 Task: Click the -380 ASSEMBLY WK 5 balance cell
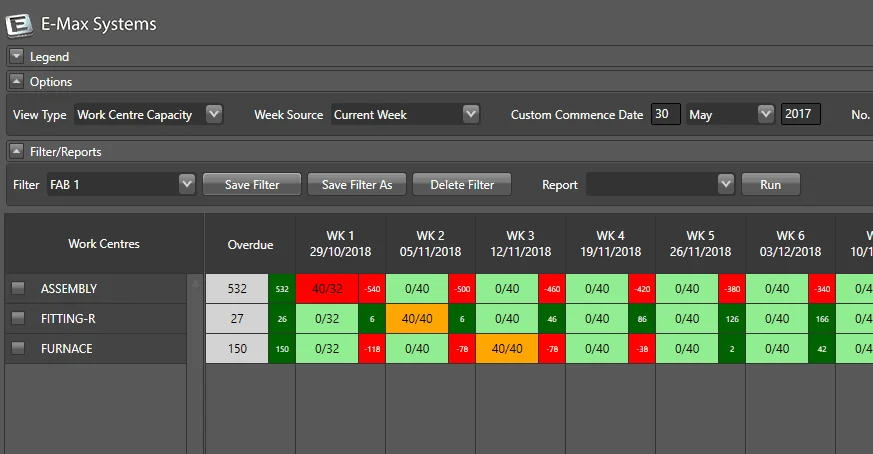click(732, 289)
